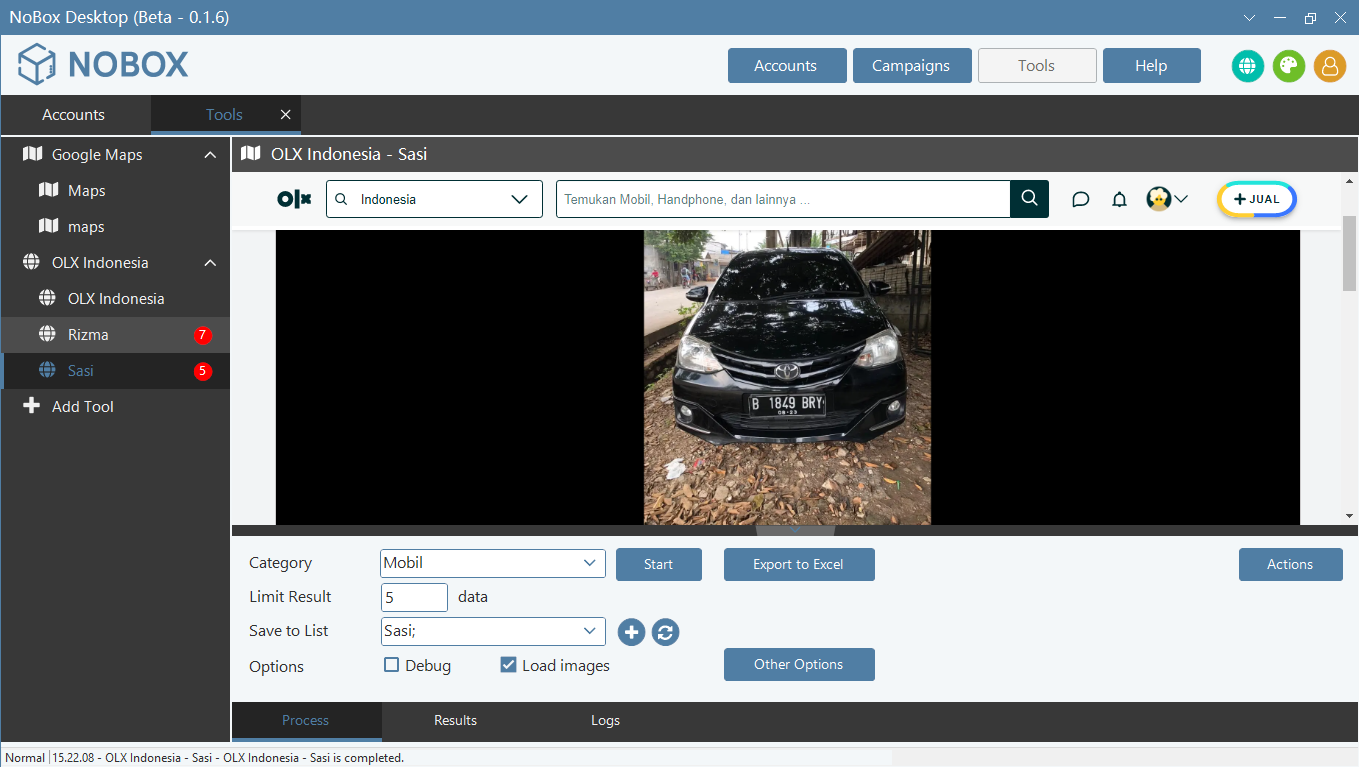Open OLX chat messages icon

pos(1080,199)
